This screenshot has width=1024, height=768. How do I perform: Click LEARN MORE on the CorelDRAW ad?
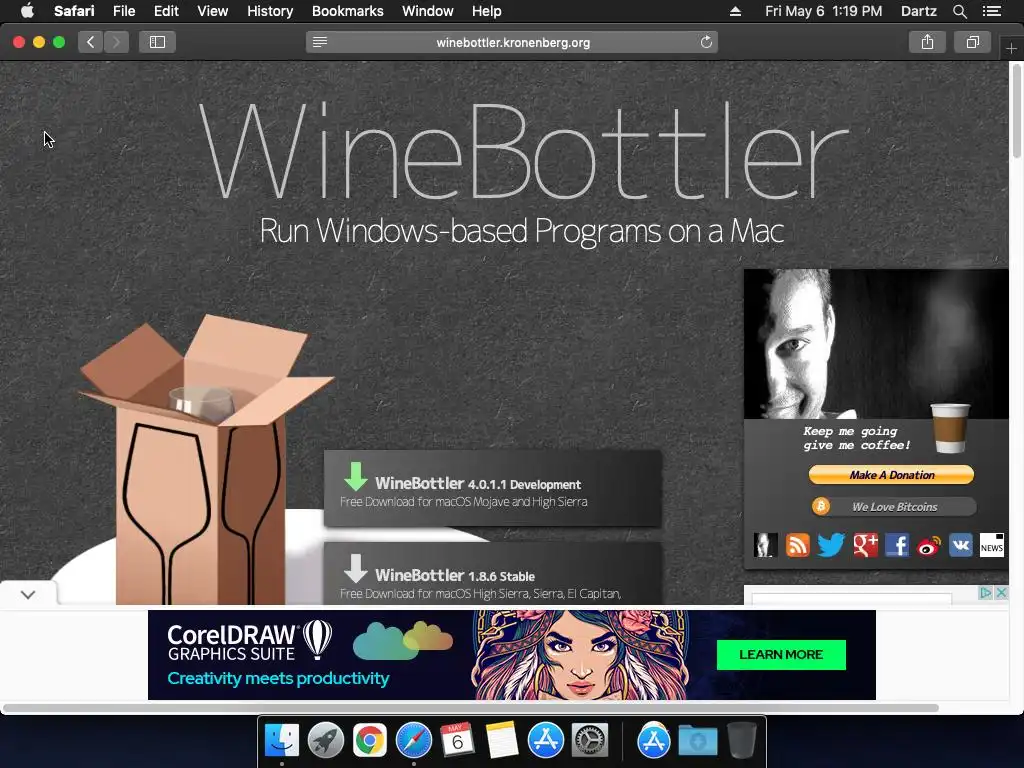[x=781, y=654]
